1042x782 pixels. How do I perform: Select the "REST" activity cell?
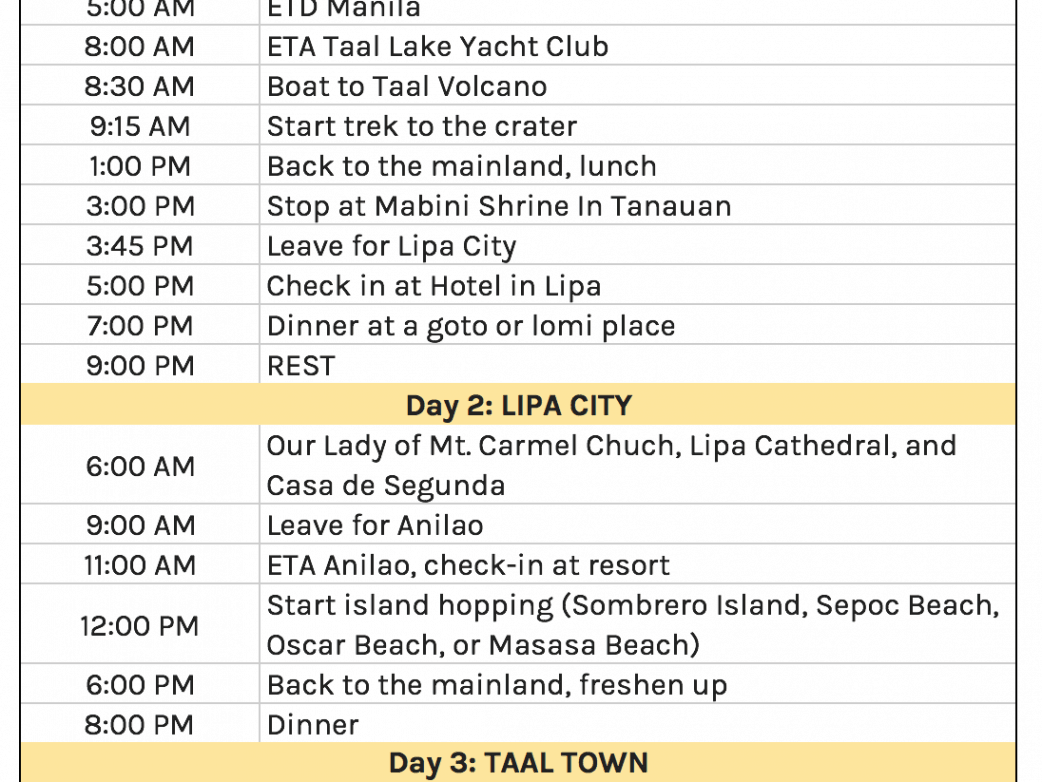coord(301,367)
